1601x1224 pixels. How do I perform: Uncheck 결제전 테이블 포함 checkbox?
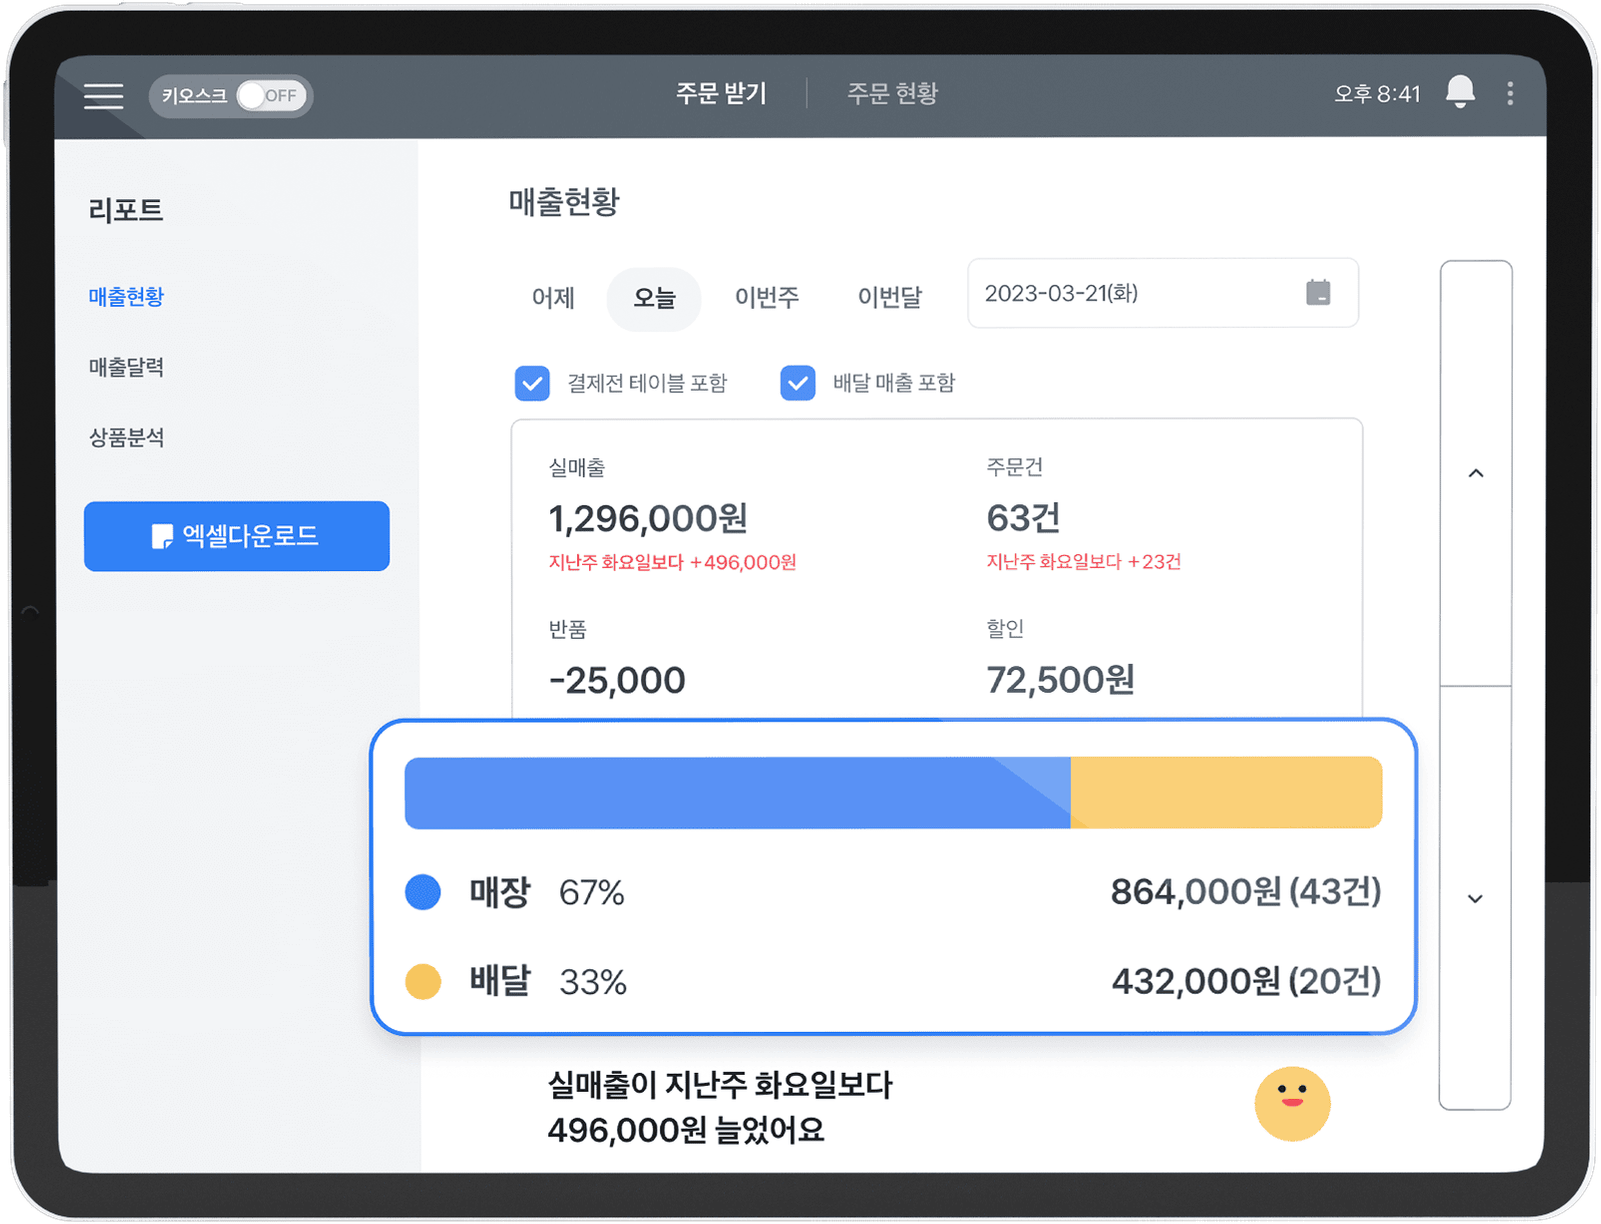532,383
